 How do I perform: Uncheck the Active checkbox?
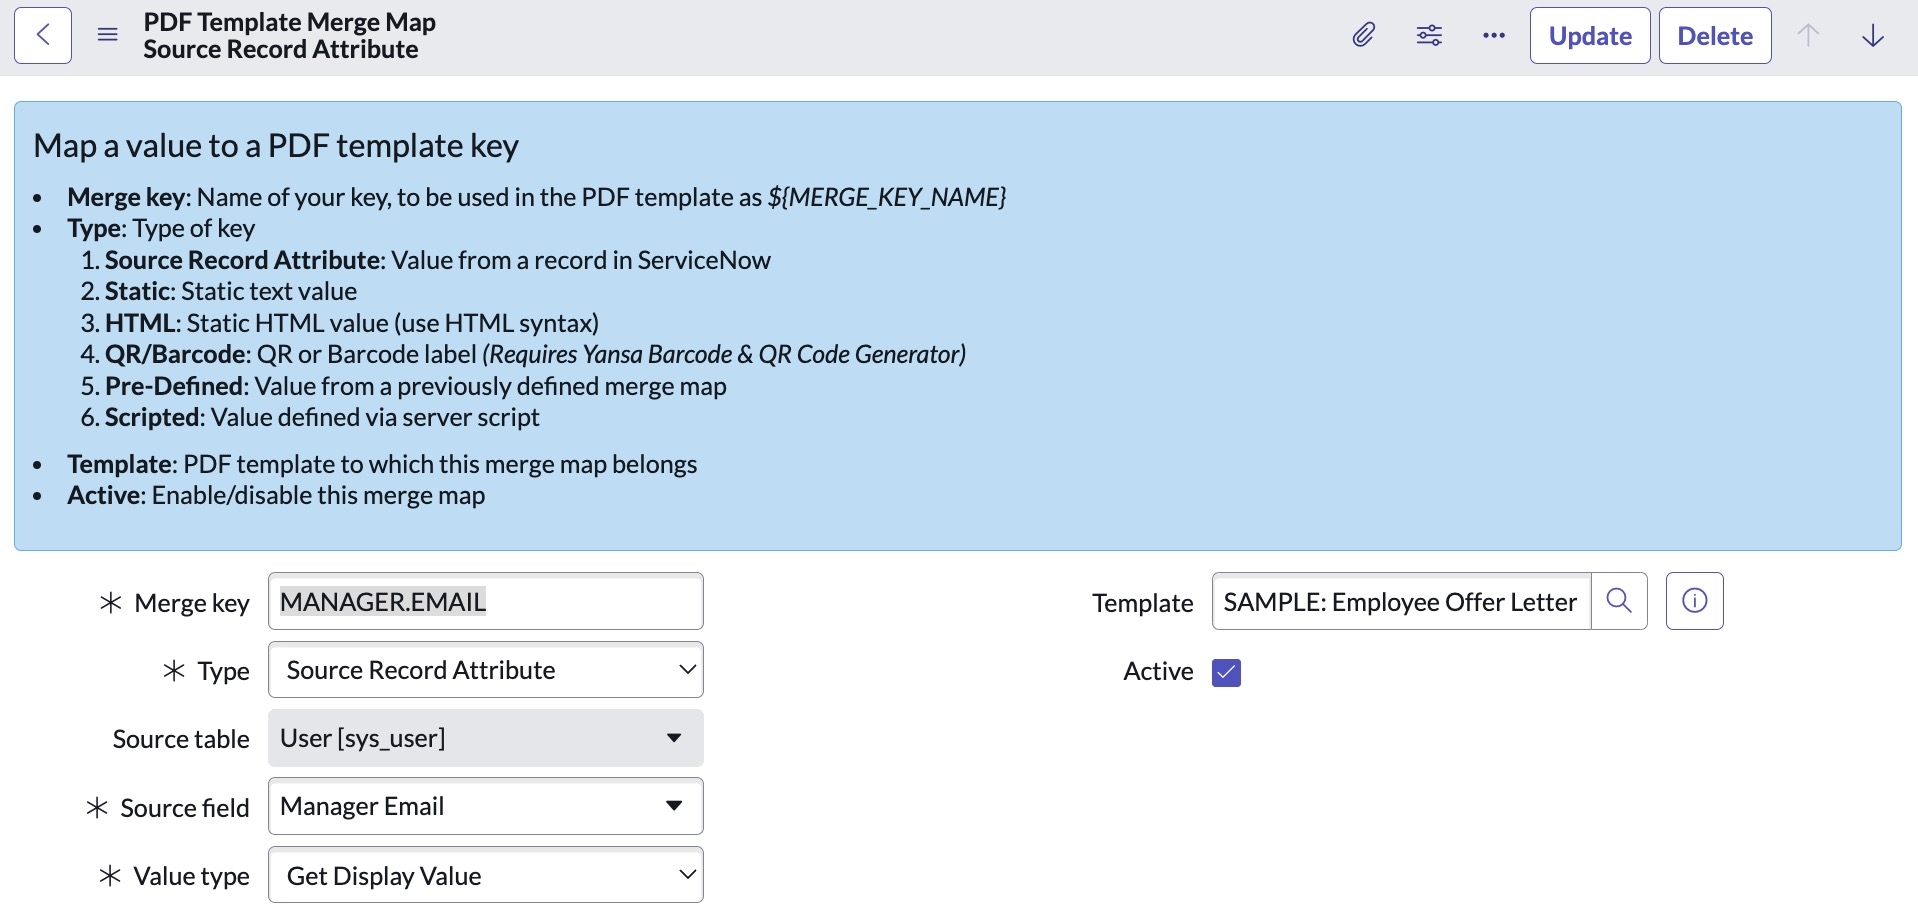[x=1226, y=673]
